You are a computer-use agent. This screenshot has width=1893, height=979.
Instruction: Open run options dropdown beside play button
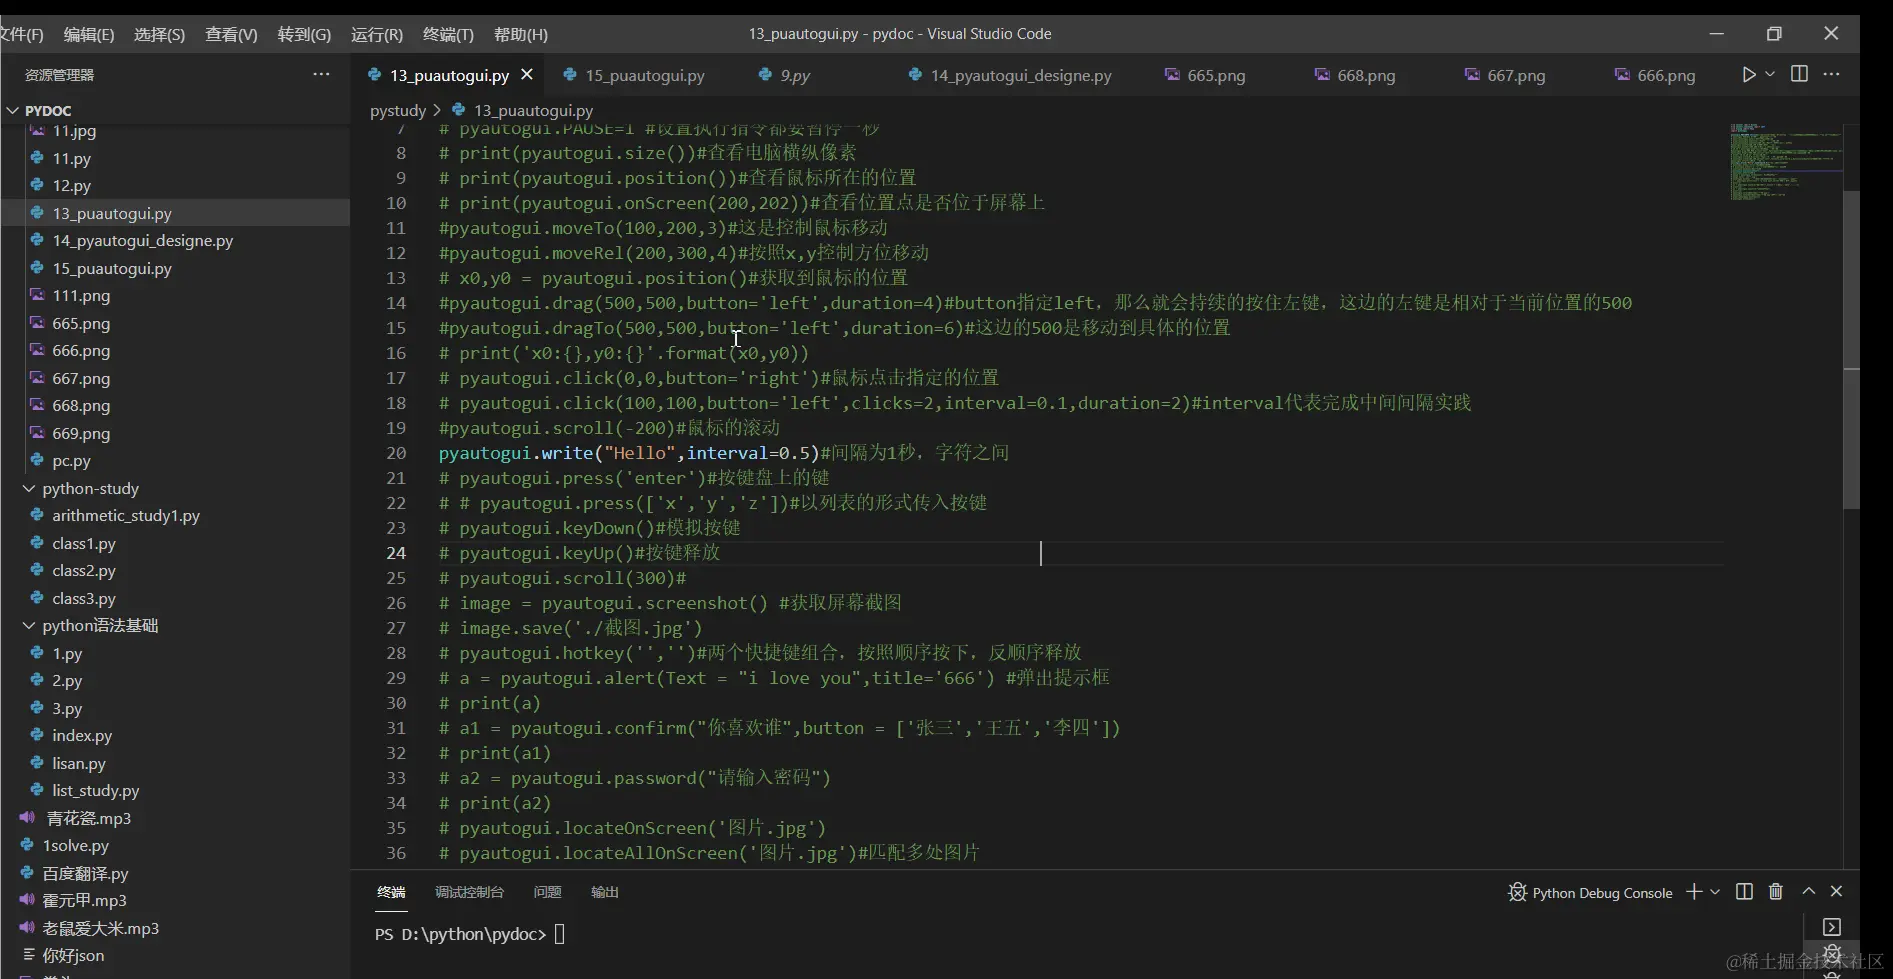[x=1770, y=75]
